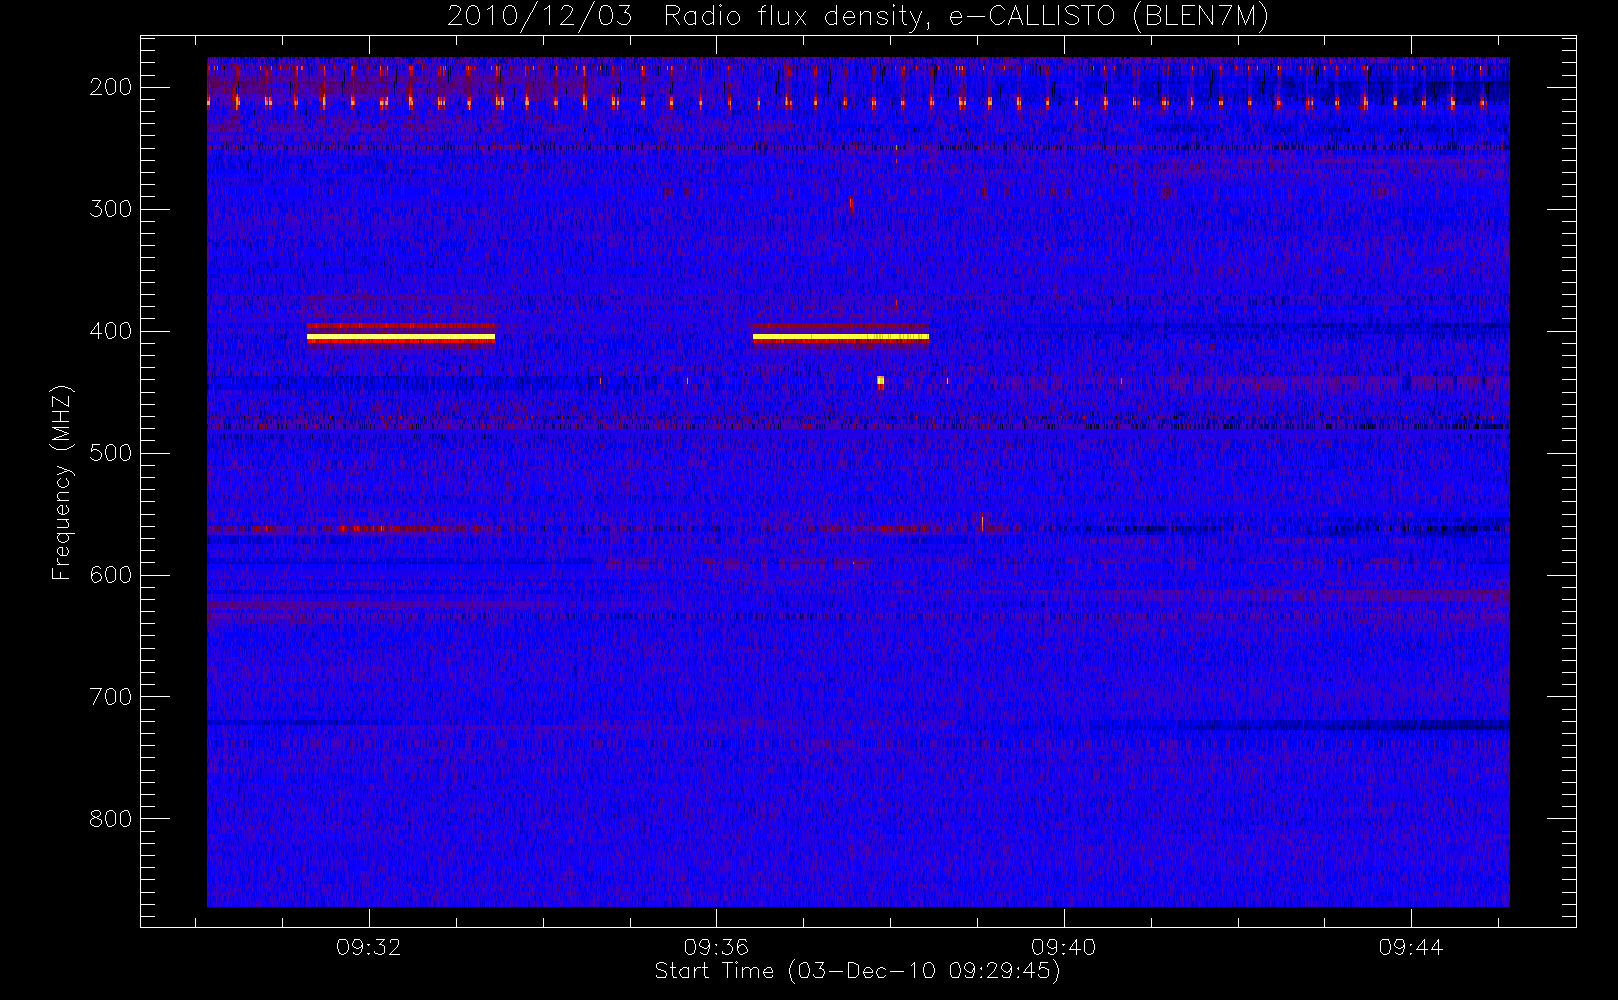This screenshot has width=1618, height=1000.
Task: Click the 09:32 time tick label
Action: [x=368, y=947]
